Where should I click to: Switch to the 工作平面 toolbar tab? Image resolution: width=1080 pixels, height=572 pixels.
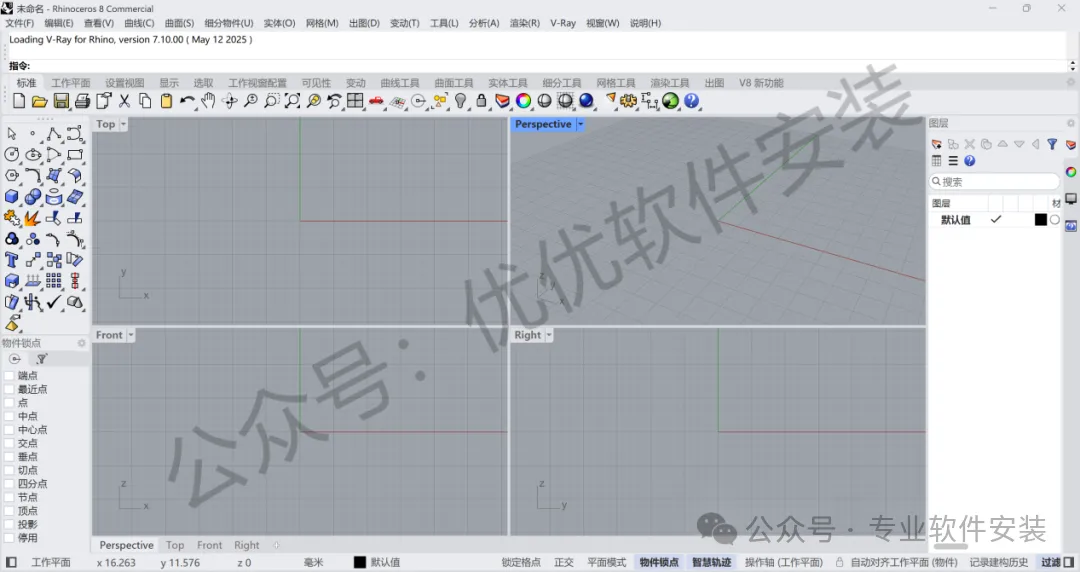pyautogui.click(x=71, y=83)
